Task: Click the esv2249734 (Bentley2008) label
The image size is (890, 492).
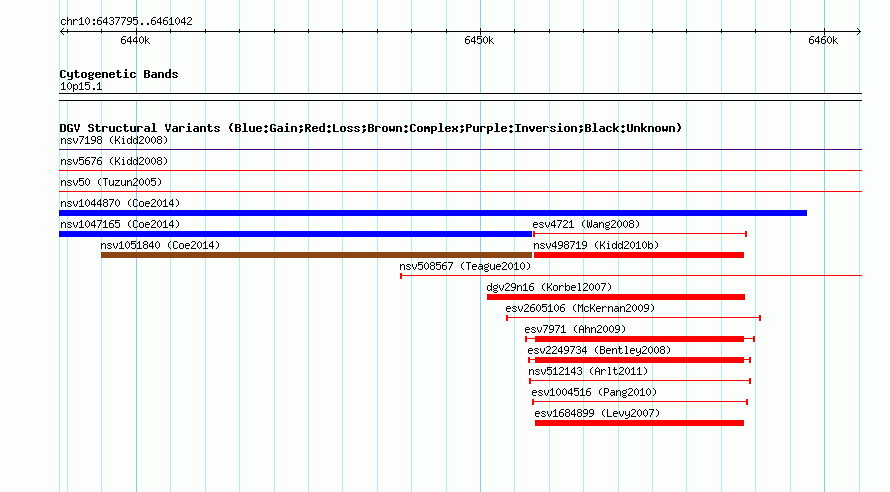Action: [x=599, y=350]
